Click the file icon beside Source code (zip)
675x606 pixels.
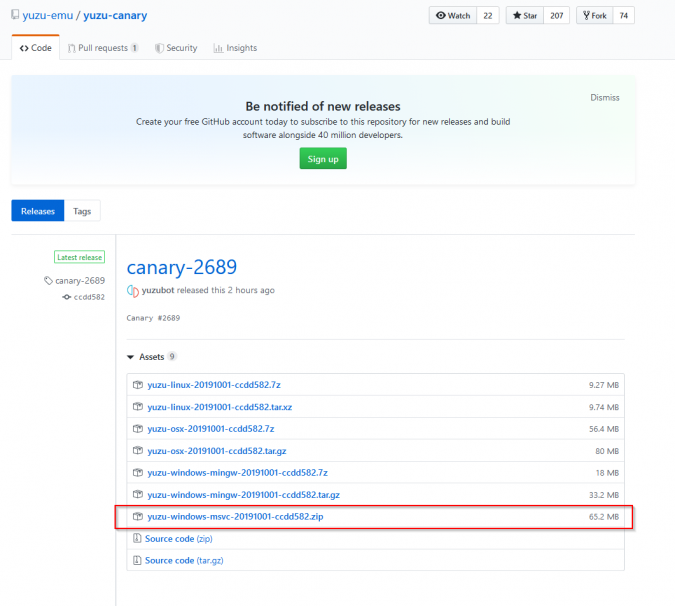(137, 538)
